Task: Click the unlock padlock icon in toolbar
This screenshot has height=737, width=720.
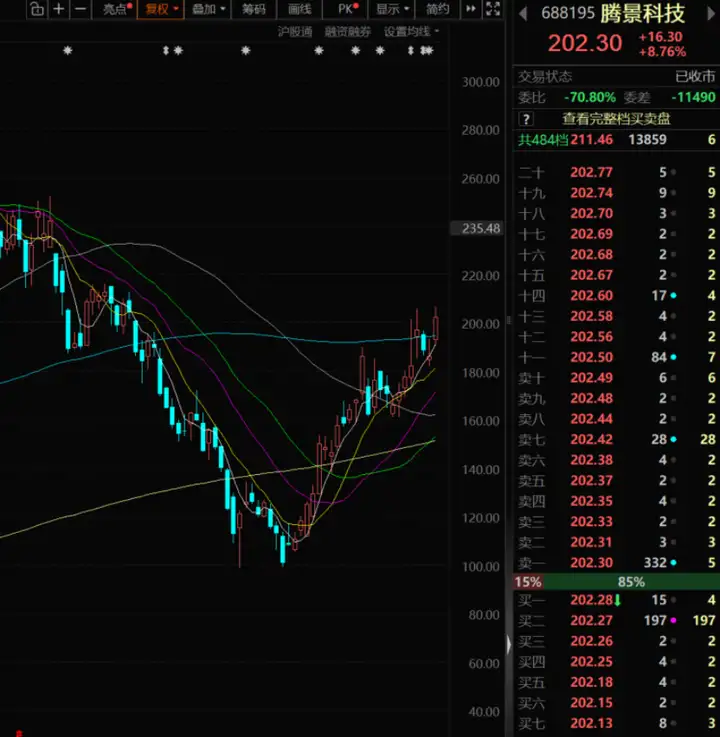Action: 37,9
